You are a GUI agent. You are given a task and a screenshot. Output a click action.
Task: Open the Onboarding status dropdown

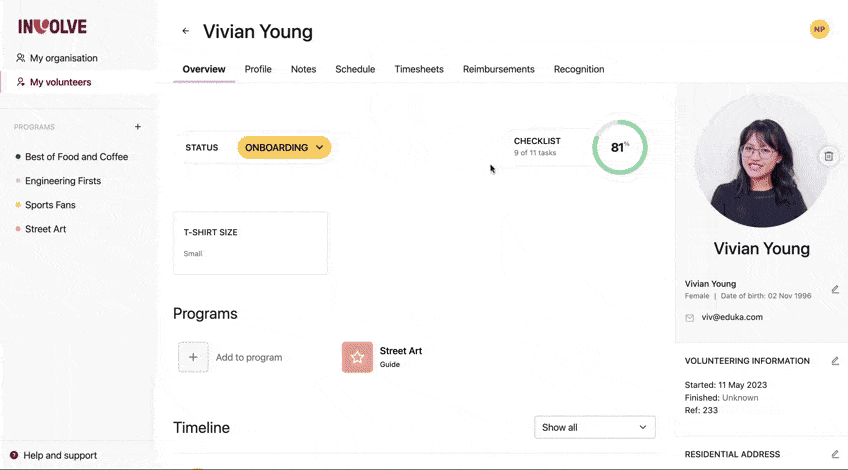[x=284, y=148]
